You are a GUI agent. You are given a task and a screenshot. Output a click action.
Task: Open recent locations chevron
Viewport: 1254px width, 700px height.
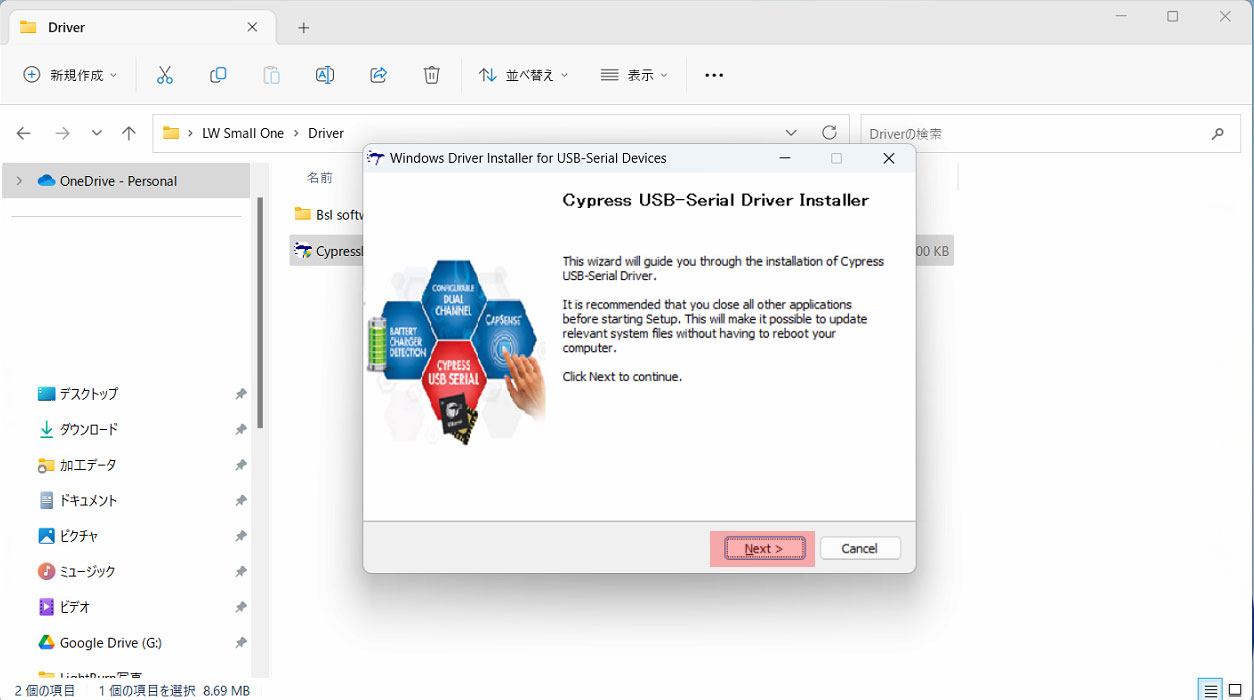(x=97, y=133)
